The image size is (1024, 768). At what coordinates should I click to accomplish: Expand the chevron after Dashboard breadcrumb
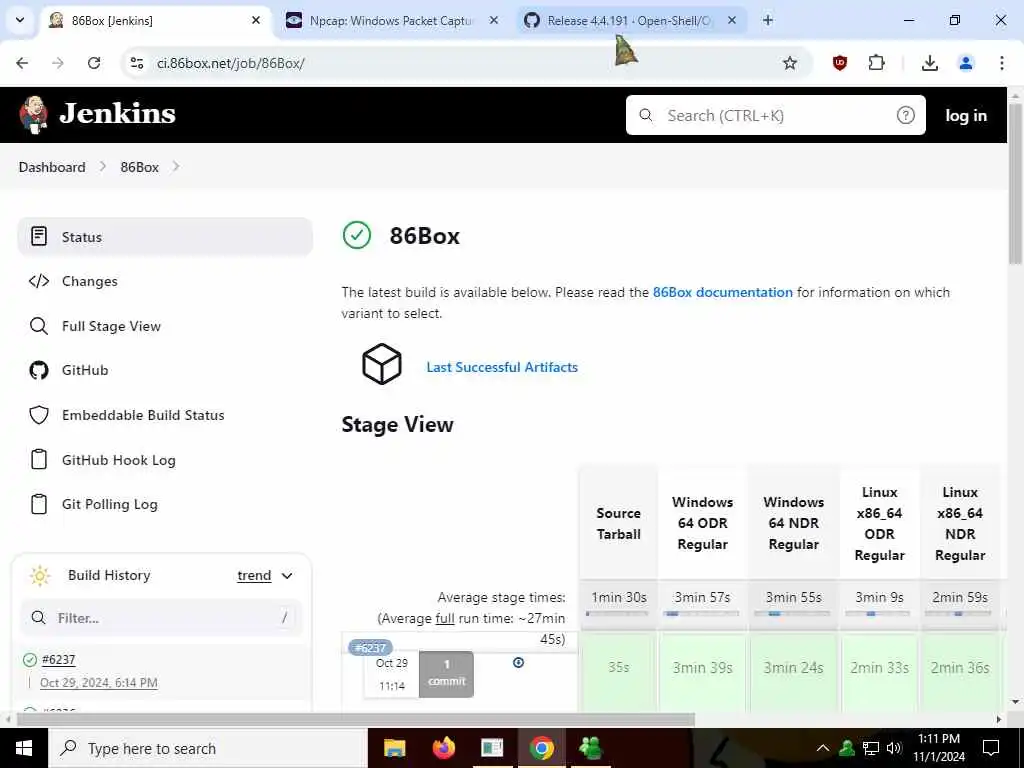pyautogui.click(x=103, y=167)
